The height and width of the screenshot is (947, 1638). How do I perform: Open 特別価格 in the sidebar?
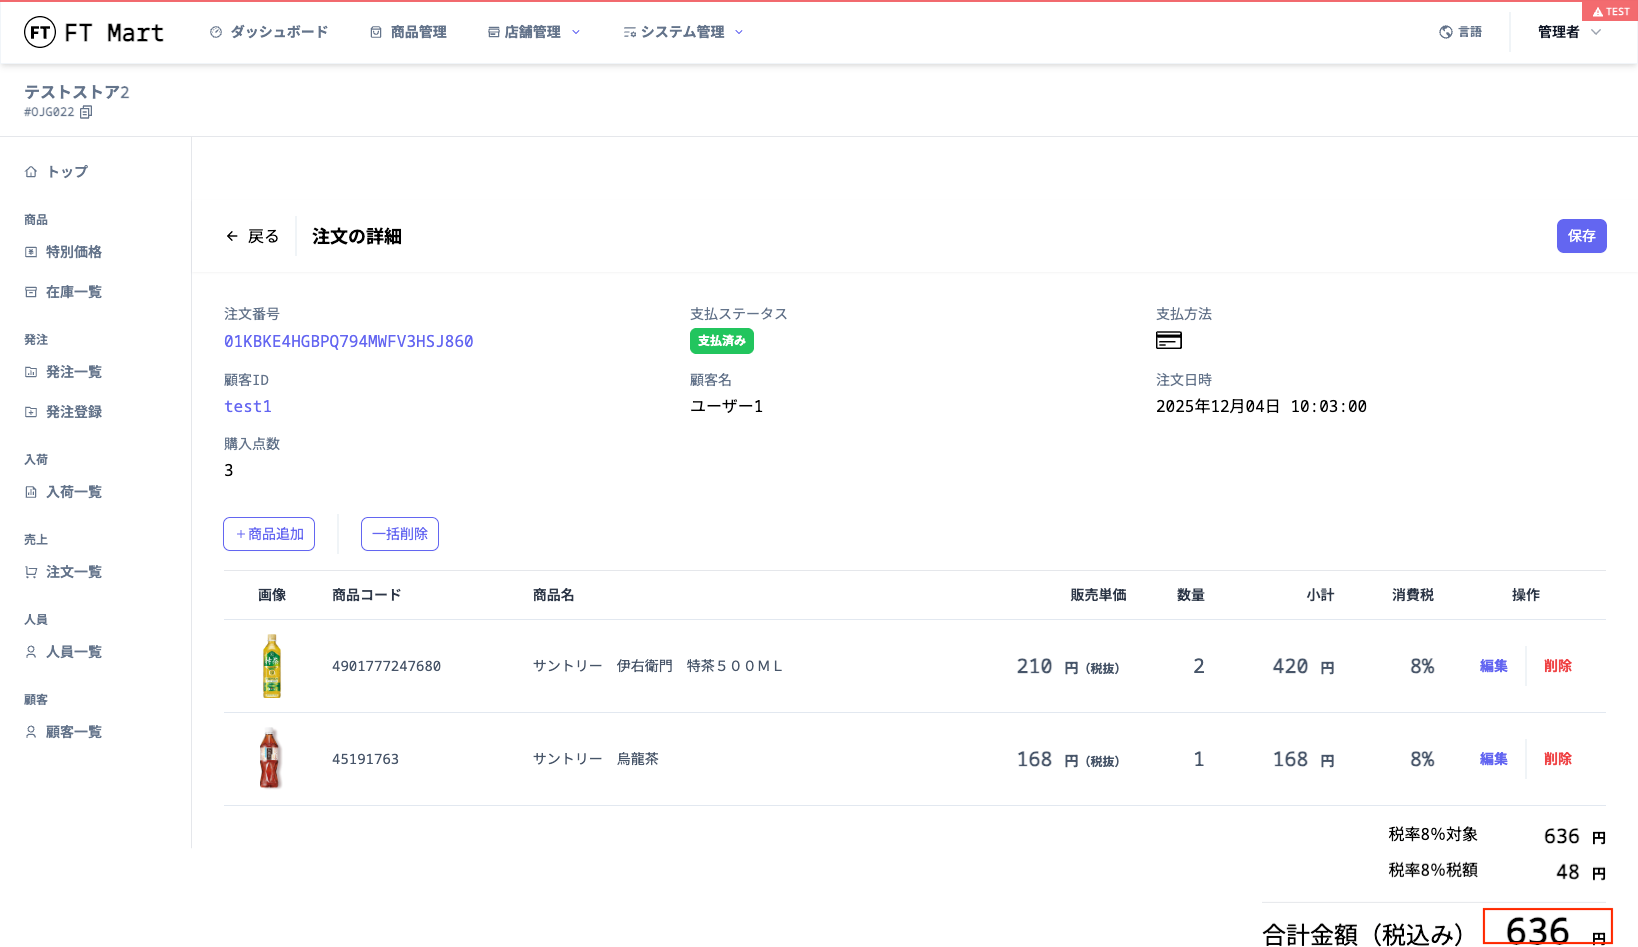64,252
